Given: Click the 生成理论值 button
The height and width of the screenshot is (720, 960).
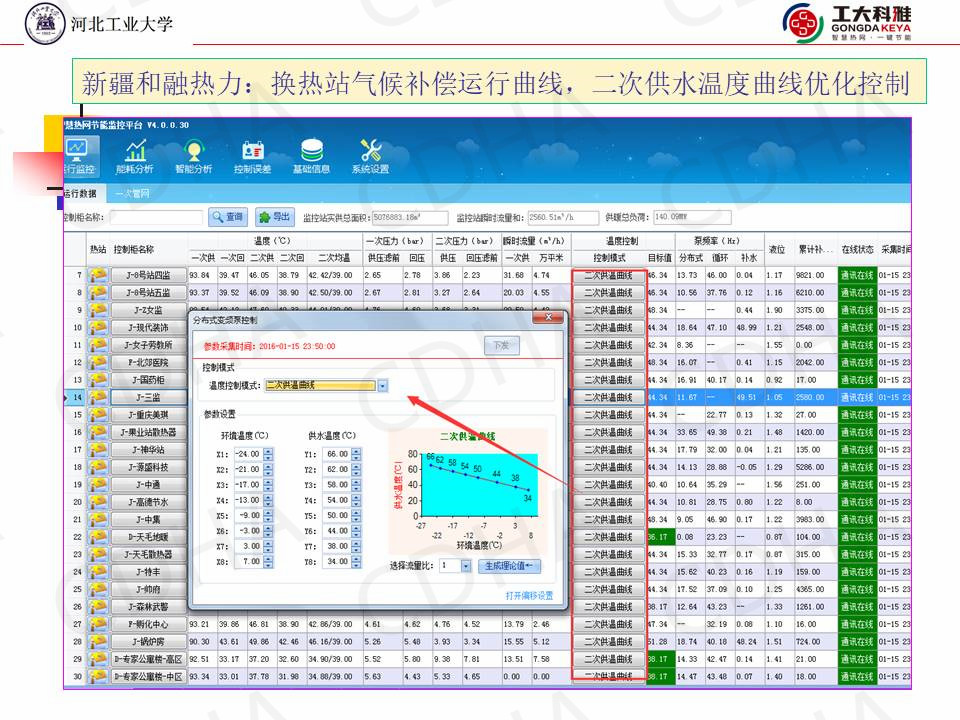Looking at the screenshot, I should tap(510, 566).
